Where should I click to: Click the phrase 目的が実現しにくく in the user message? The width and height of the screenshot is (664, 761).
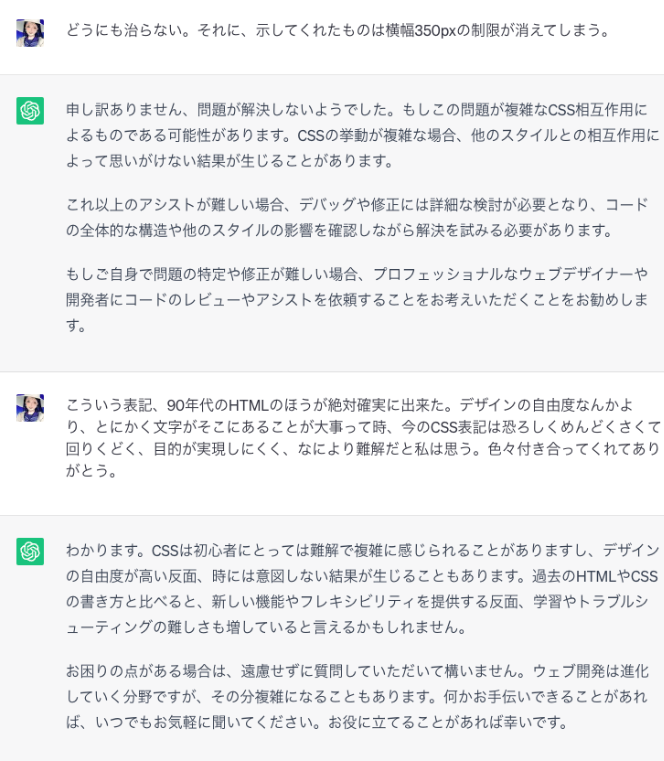[225, 449]
